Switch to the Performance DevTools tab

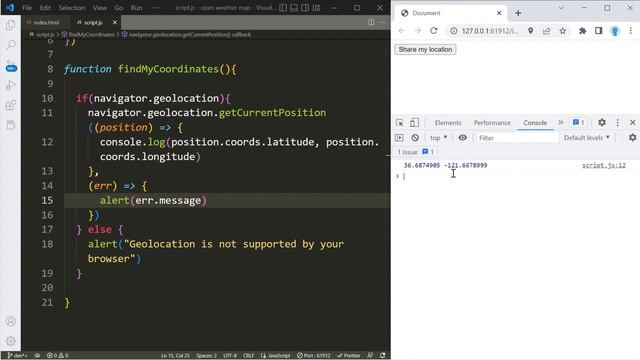point(492,123)
